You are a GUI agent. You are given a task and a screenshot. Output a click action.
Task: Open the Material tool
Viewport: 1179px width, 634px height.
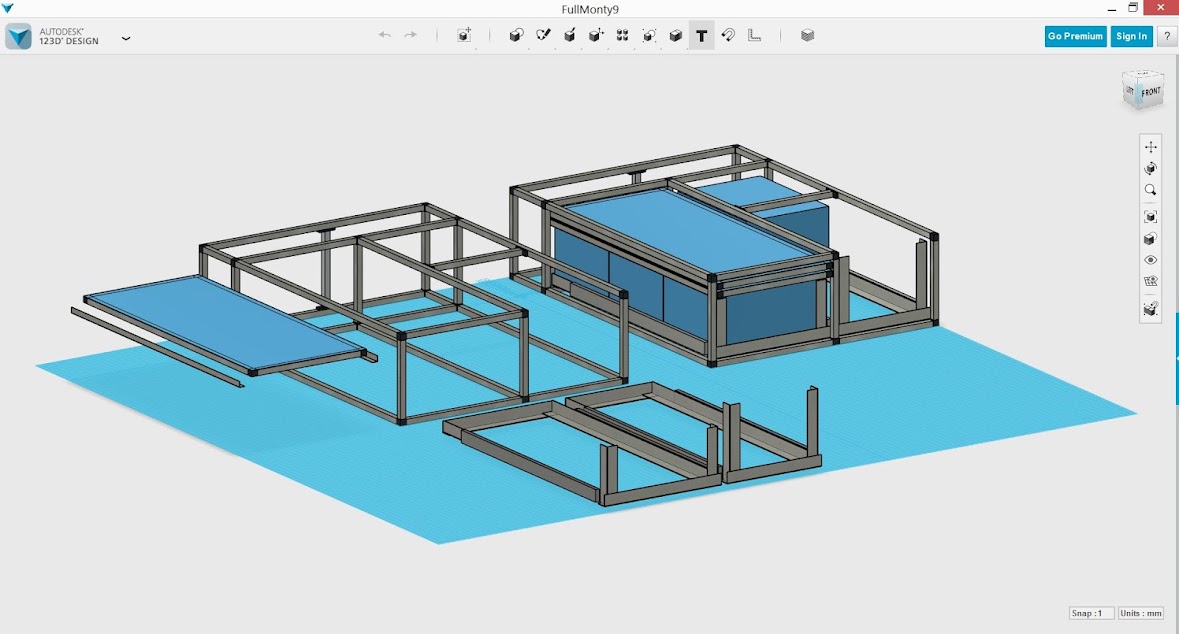click(x=807, y=36)
